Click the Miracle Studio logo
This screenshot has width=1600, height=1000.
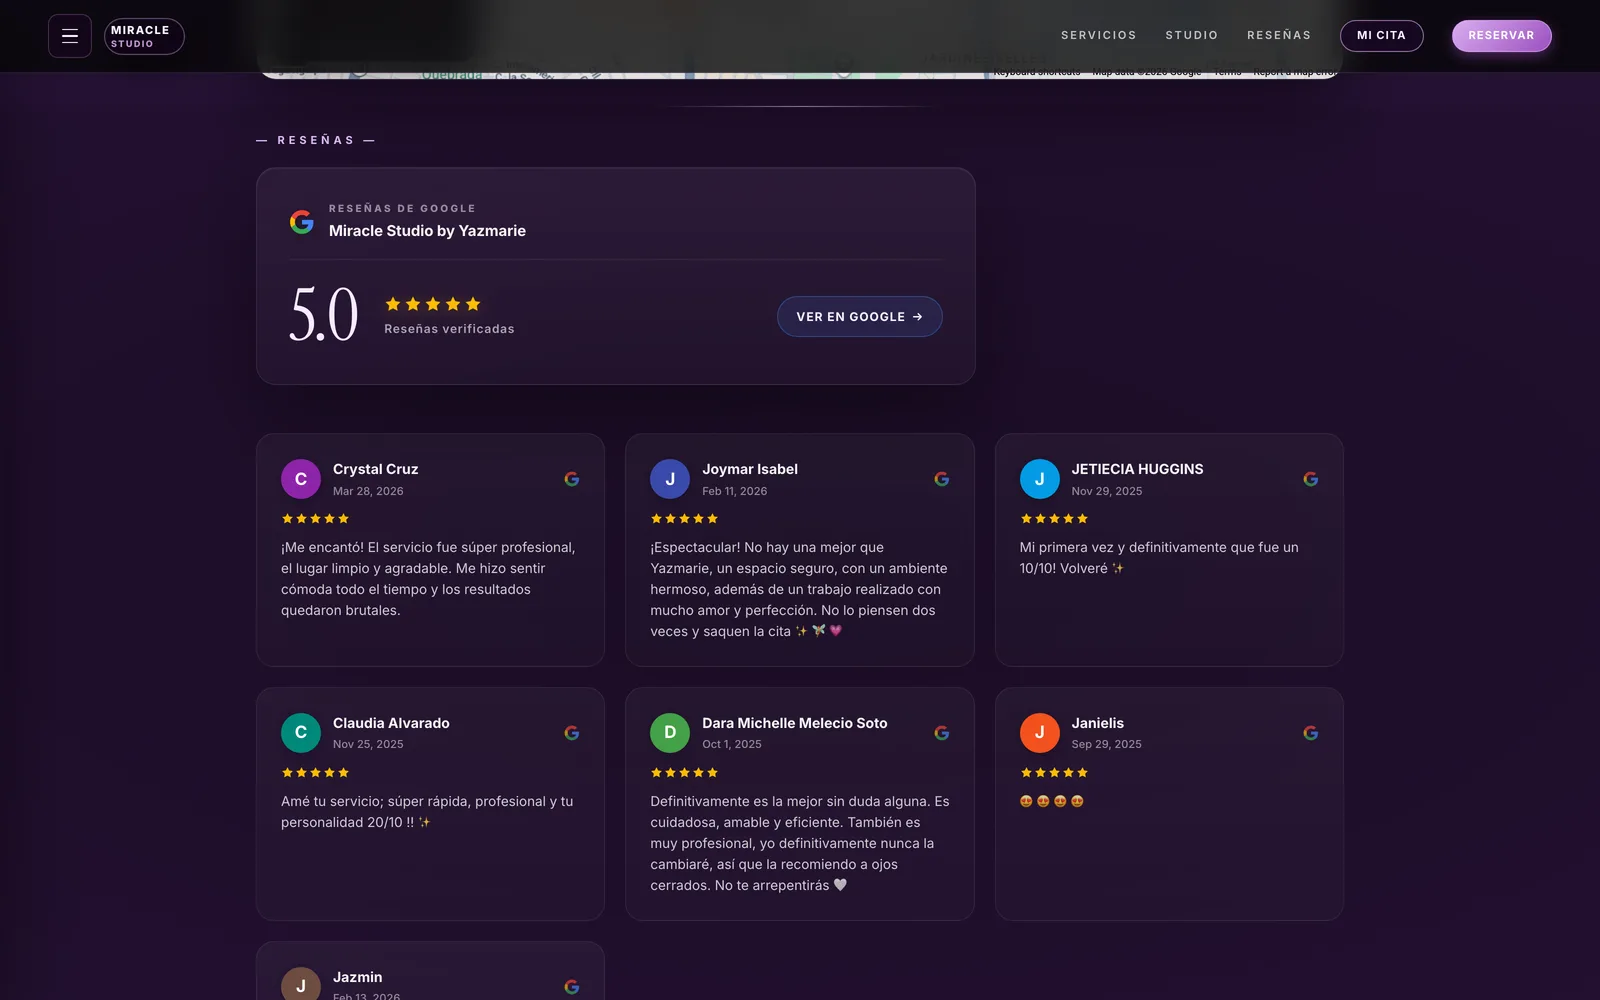point(144,36)
